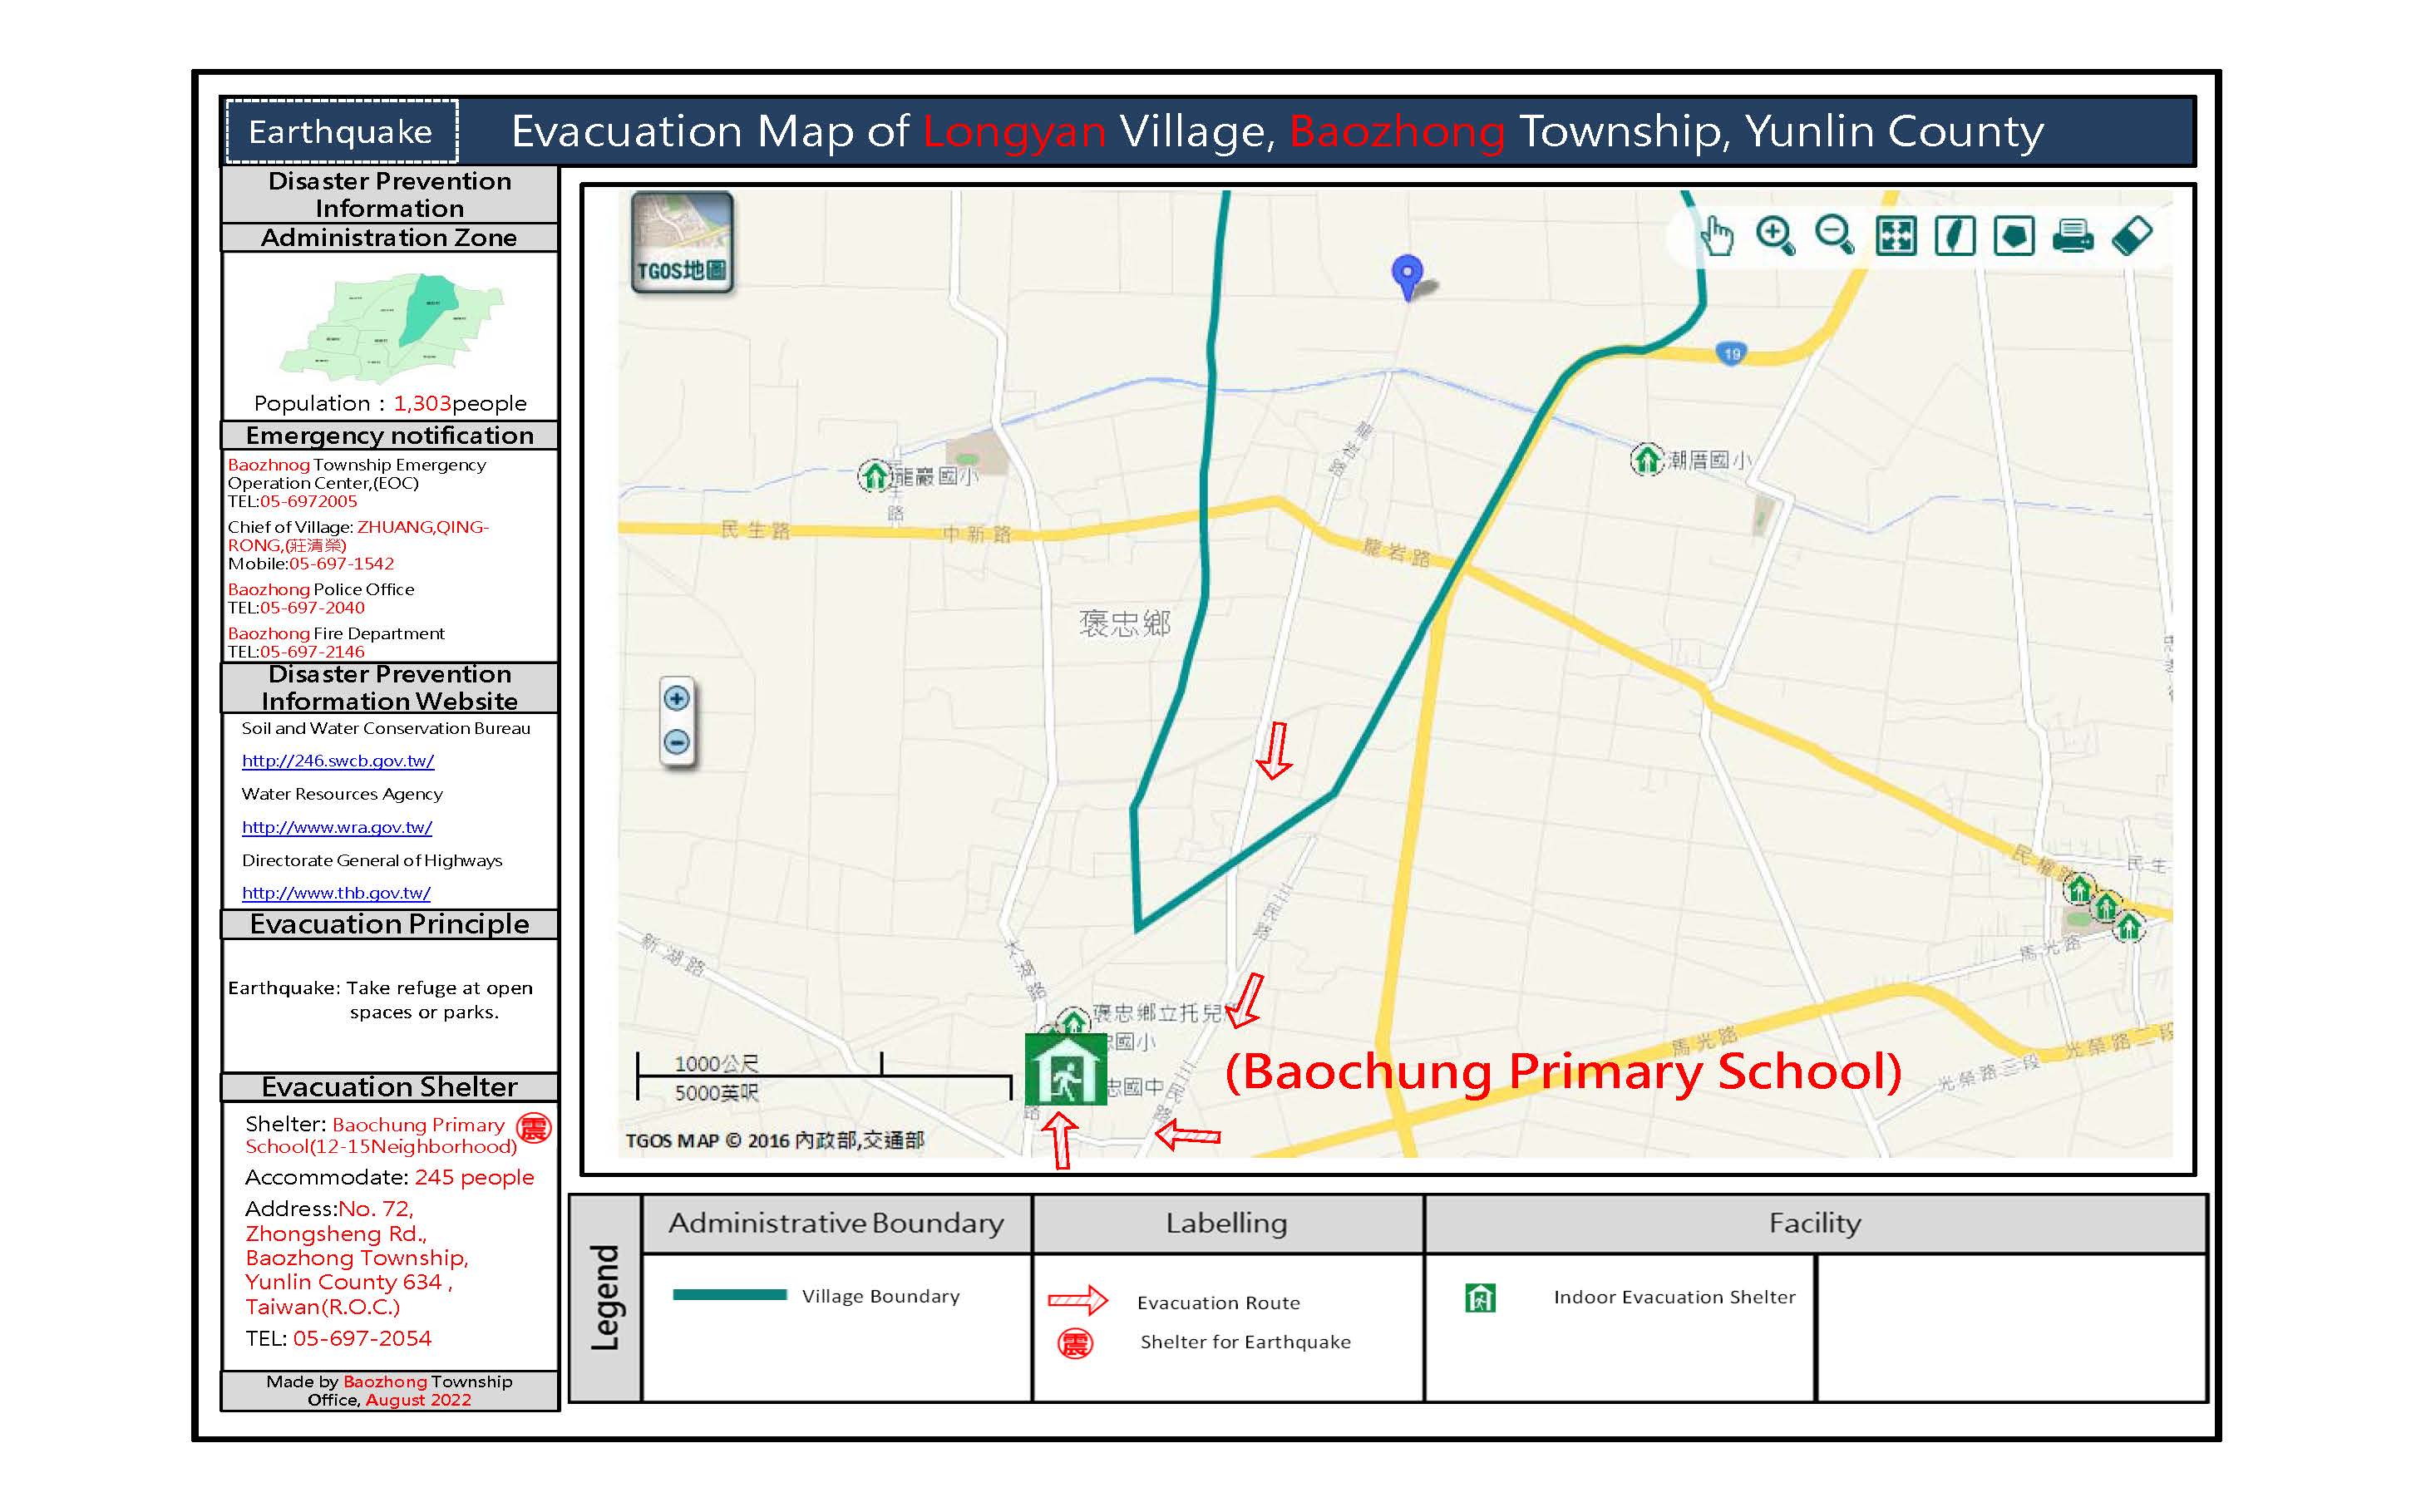Click the 中新路 road label
The width and height of the screenshot is (2421, 1512).
(977, 534)
